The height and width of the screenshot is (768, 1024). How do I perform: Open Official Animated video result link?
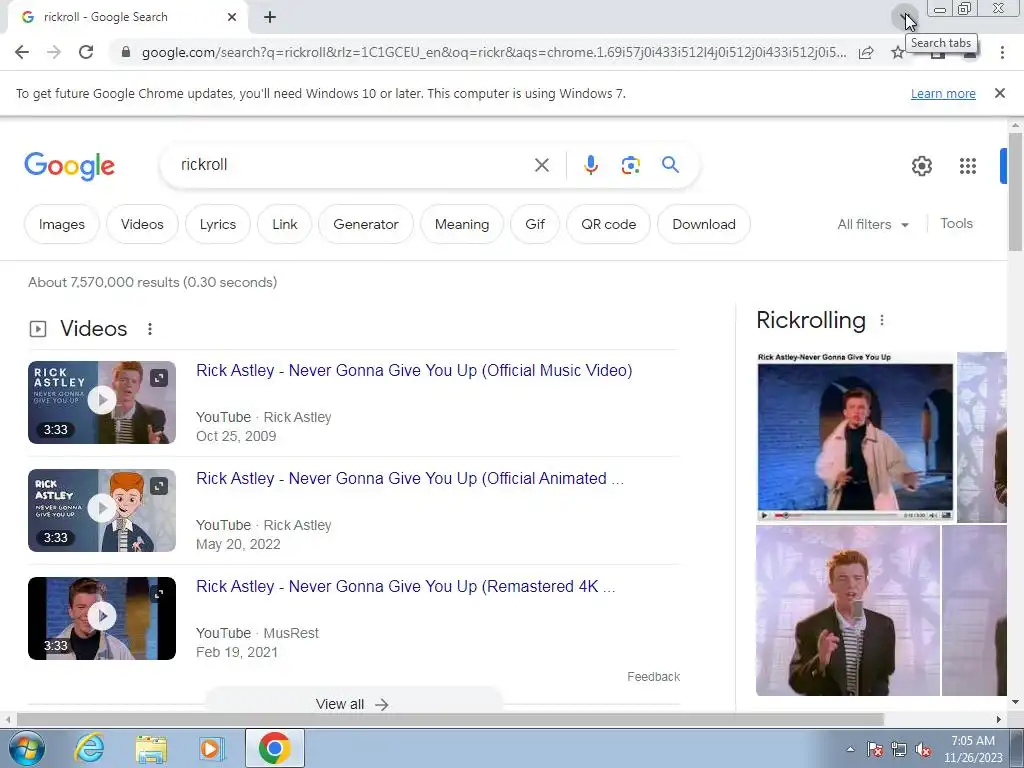410,478
